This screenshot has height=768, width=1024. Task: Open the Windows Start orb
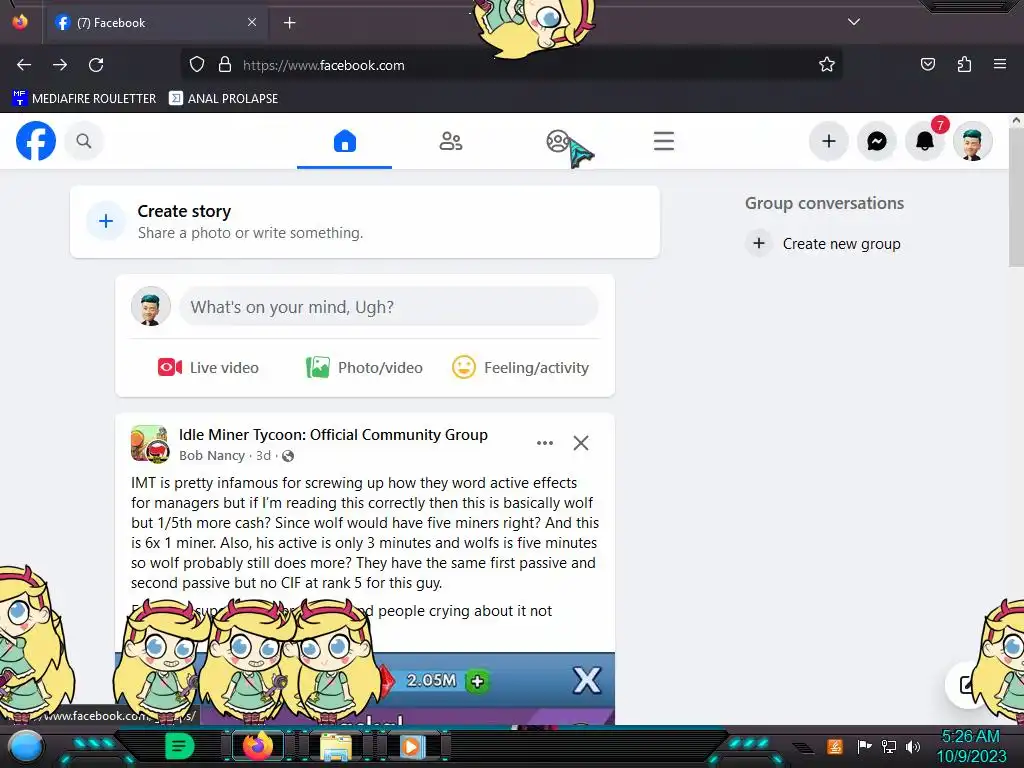coord(25,747)
